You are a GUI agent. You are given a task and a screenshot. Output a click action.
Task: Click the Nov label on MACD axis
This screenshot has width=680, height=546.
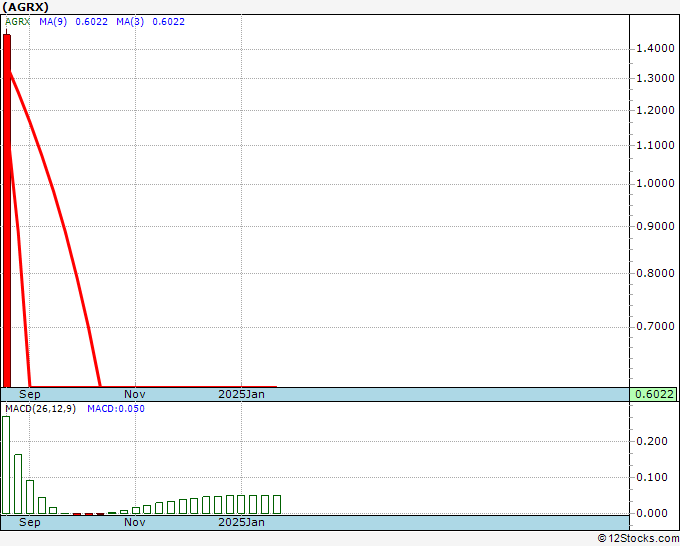(x=134, y=522)
